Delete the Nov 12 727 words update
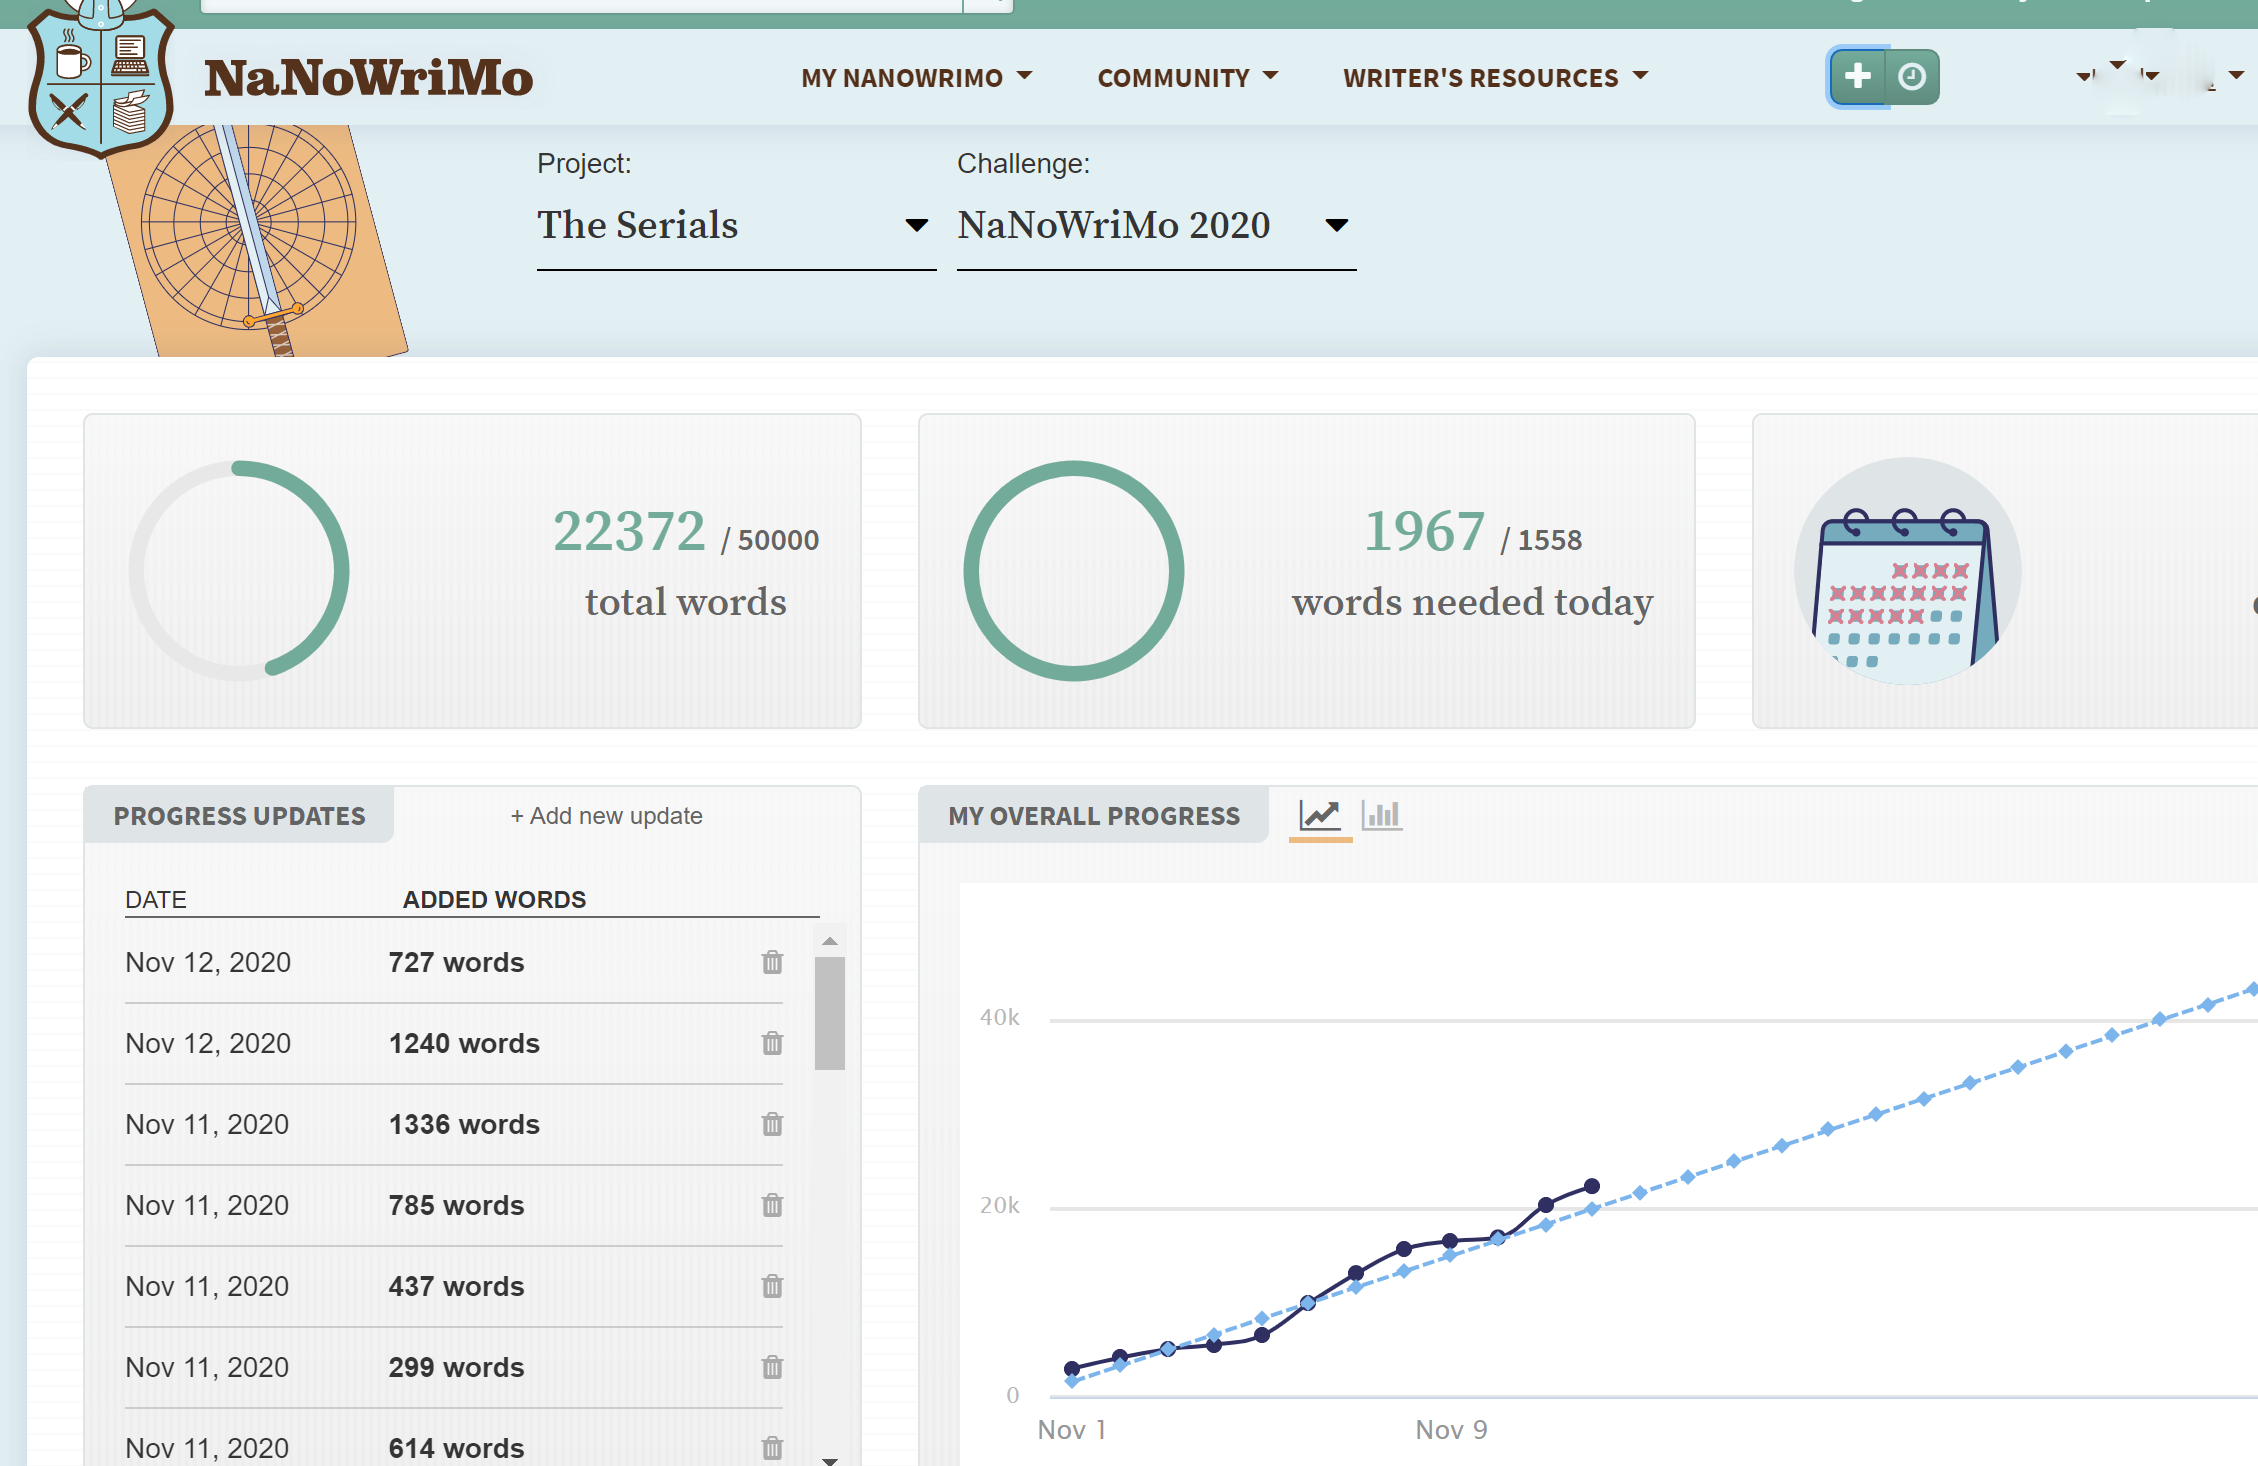Image resolution: width=2258 pixels, height=1466 pixels. click(x=772, y=962)
